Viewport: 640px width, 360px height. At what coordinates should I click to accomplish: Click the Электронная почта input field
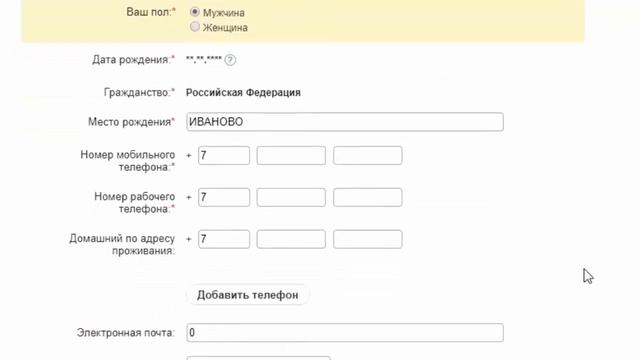(345, 333)
